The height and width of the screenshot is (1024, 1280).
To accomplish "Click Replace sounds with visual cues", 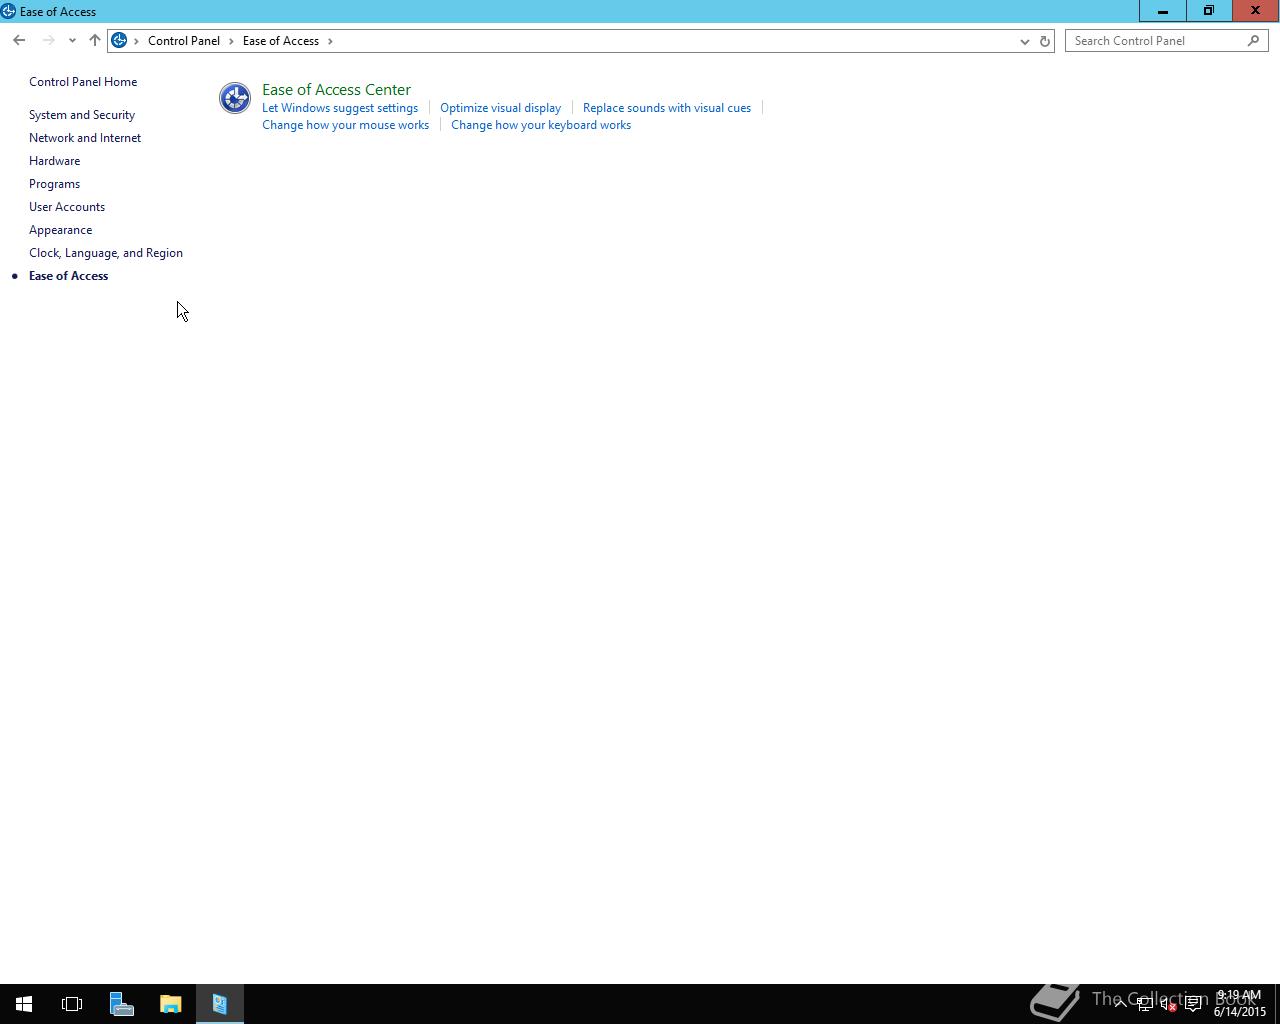I will 667,108.
